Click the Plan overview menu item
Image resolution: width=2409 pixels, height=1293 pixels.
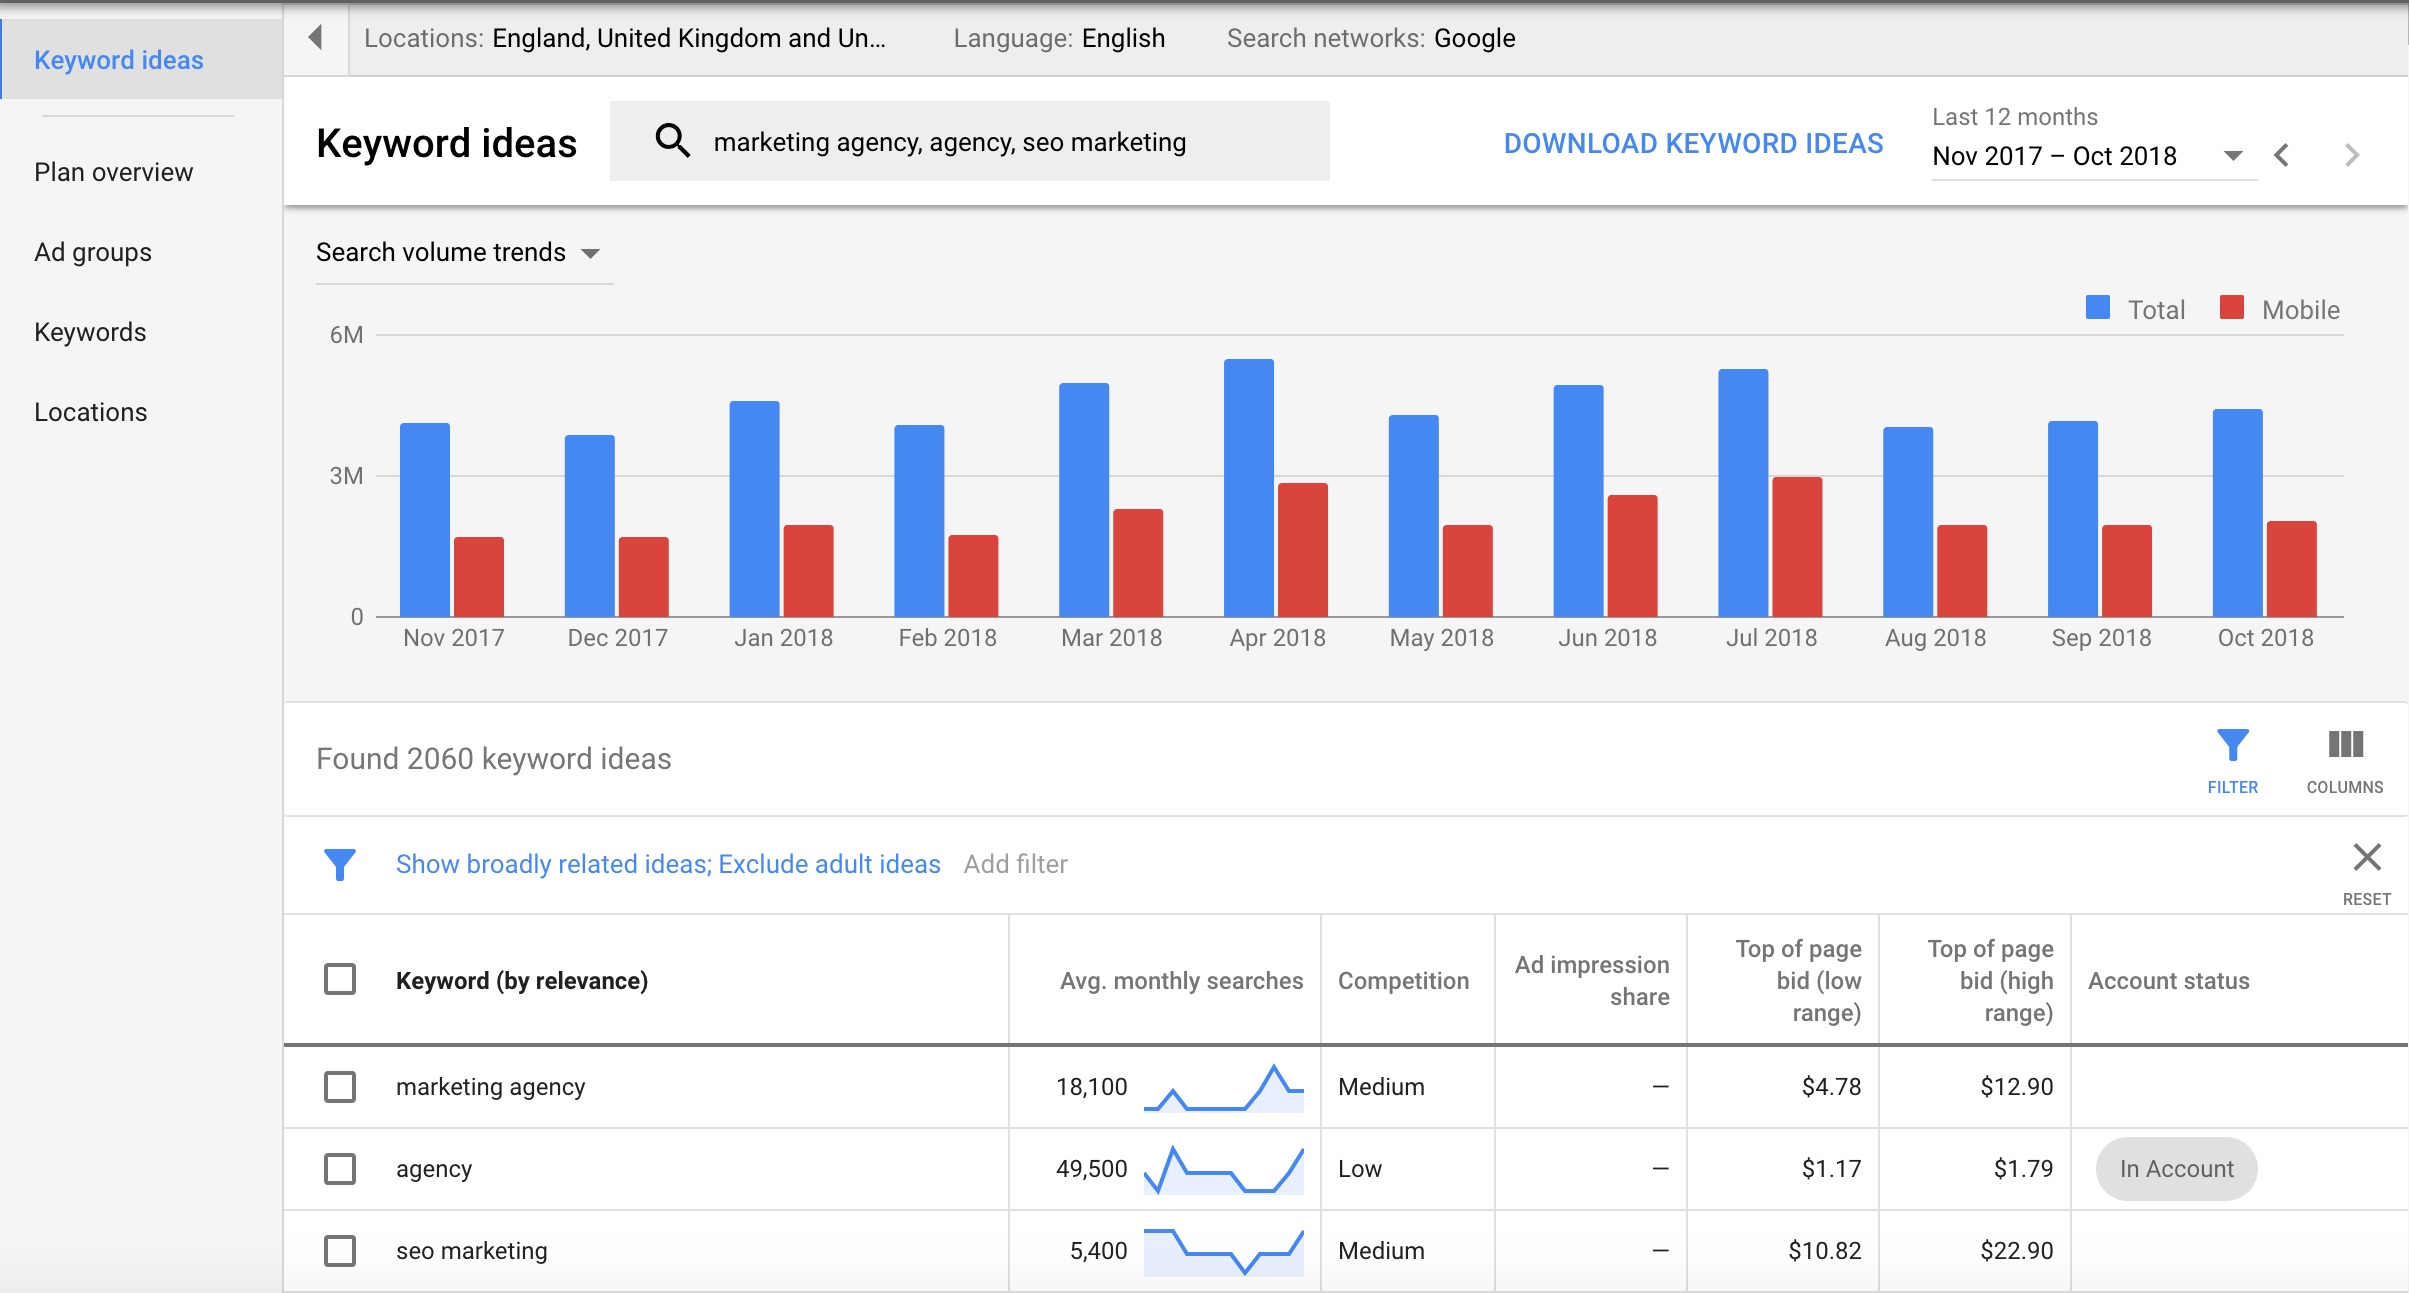click(113, 172)
